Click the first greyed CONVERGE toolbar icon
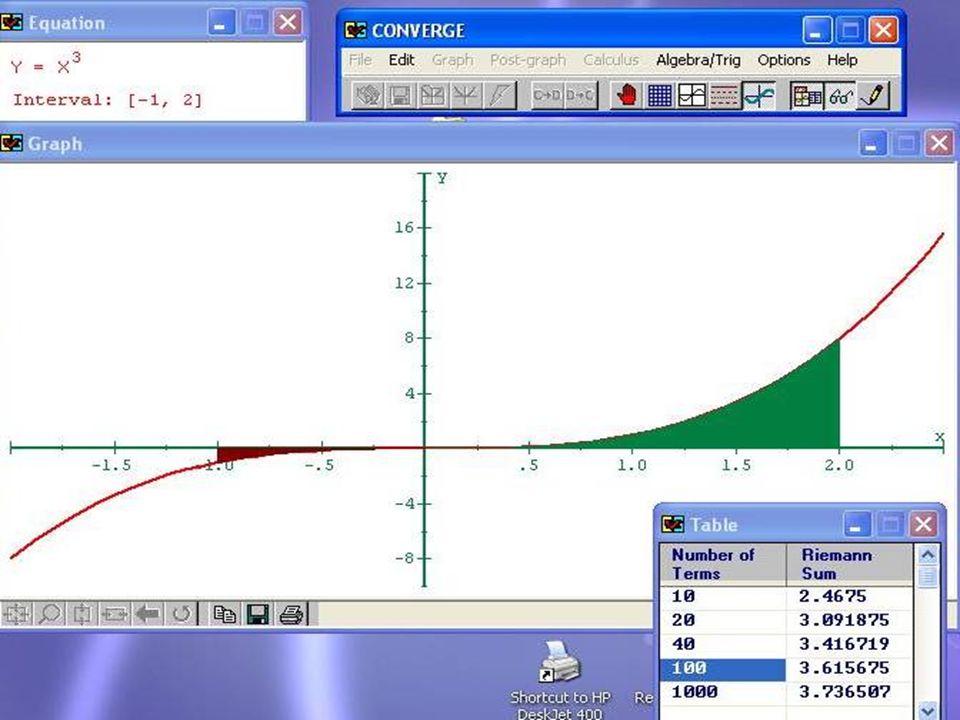The height and width of the screenshot is (720, 960). (x=368, y=96)
